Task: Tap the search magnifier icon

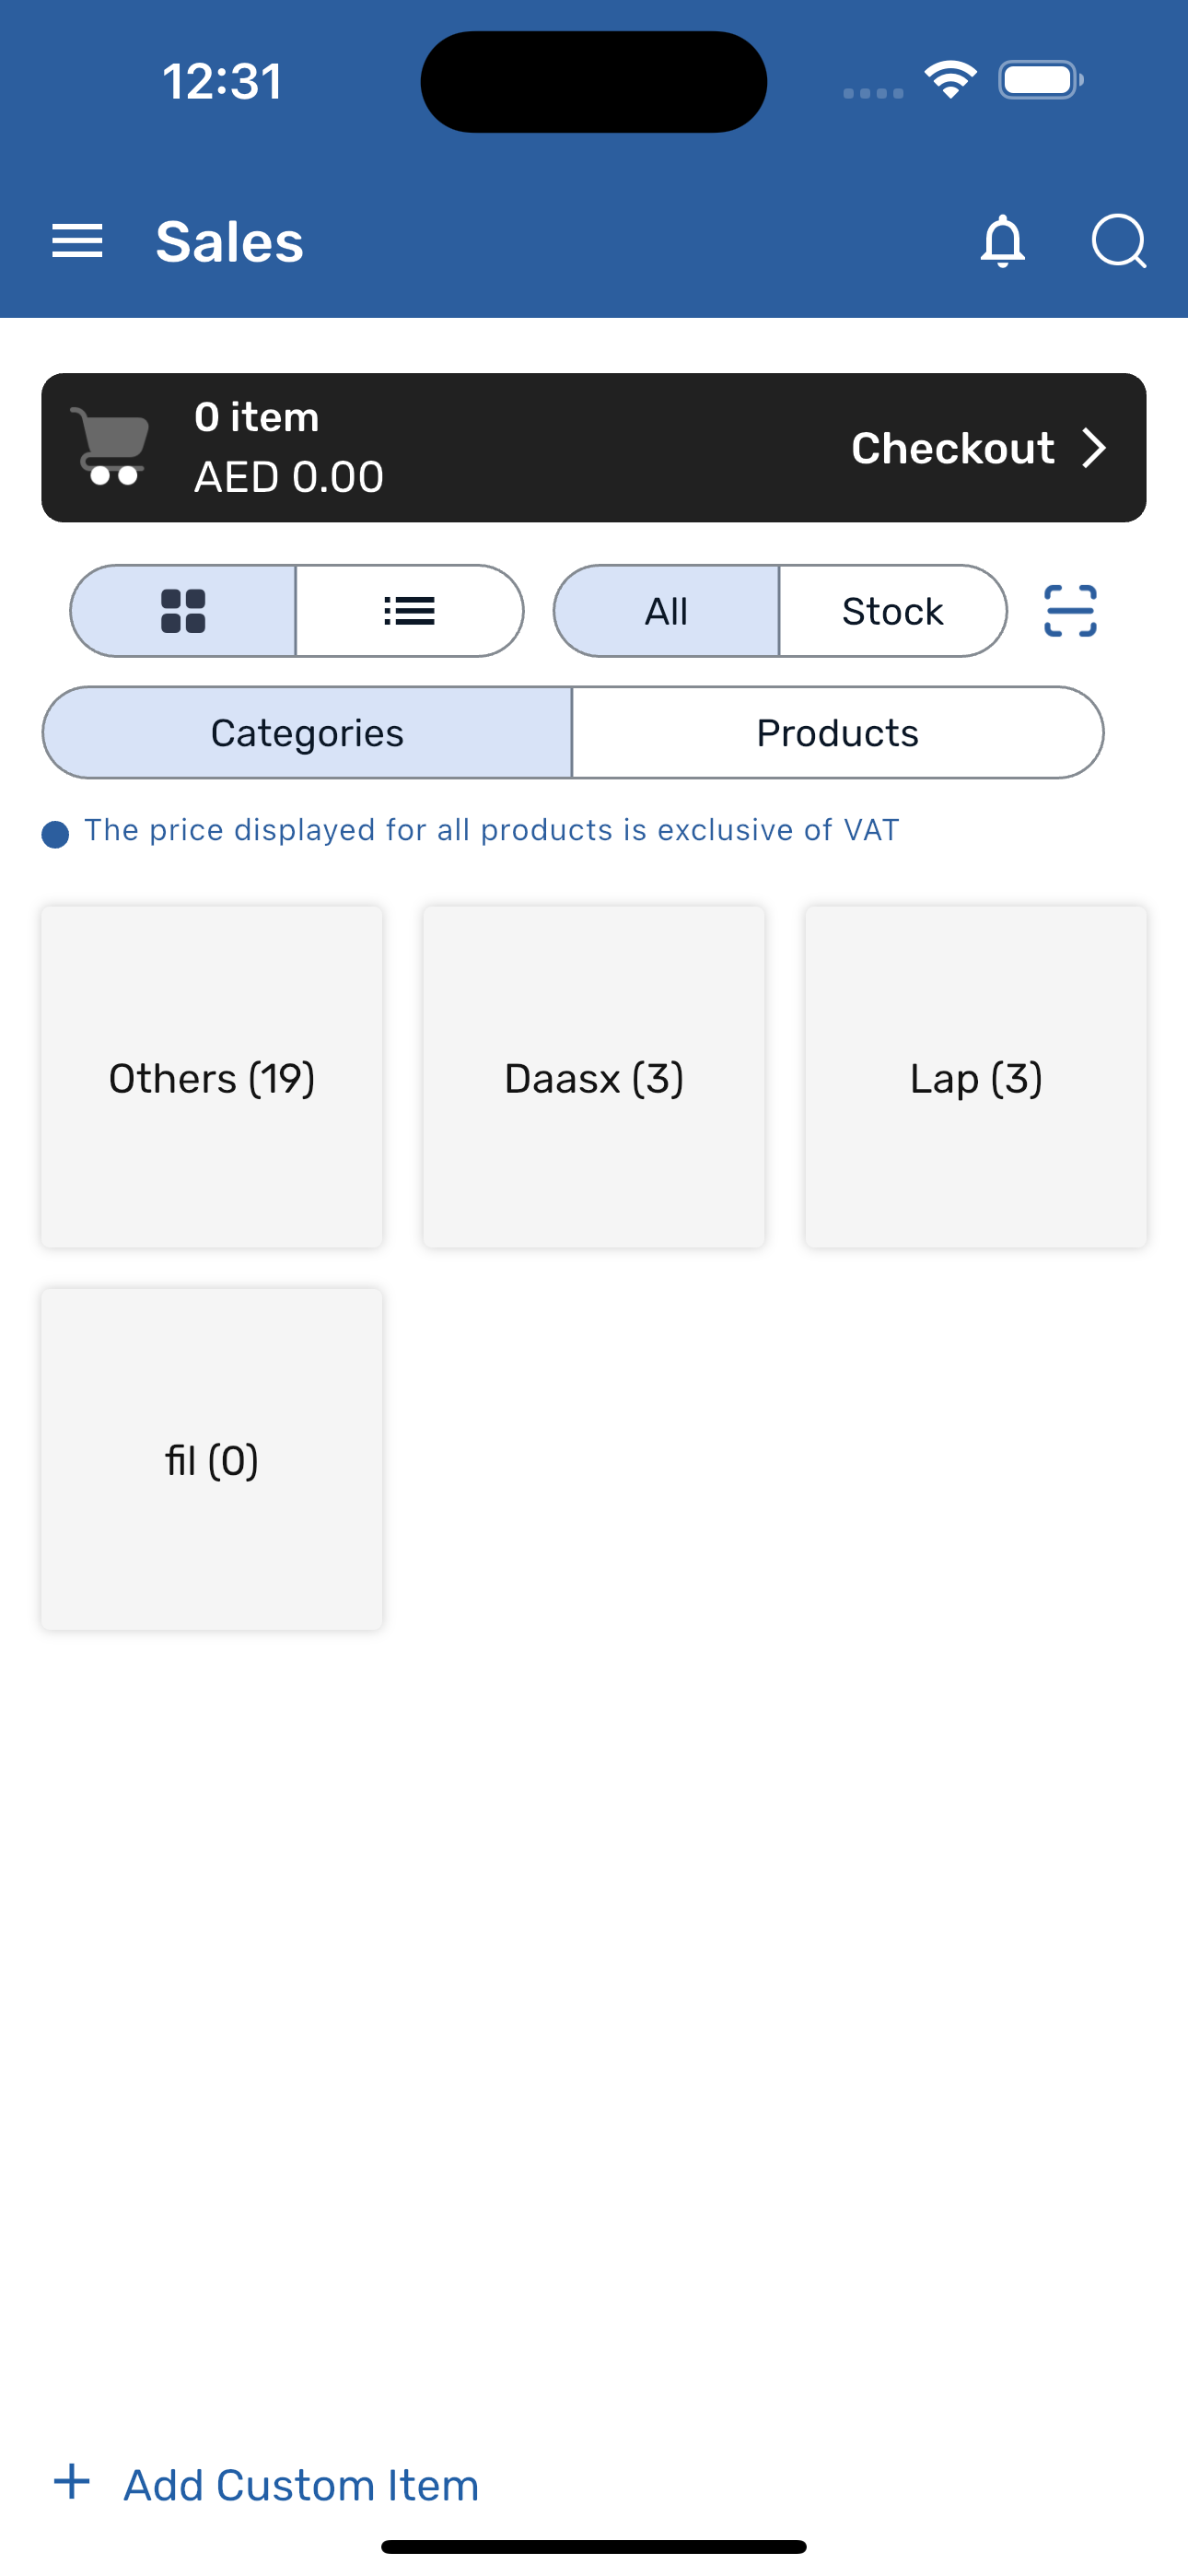Action: click(1118, 241)
